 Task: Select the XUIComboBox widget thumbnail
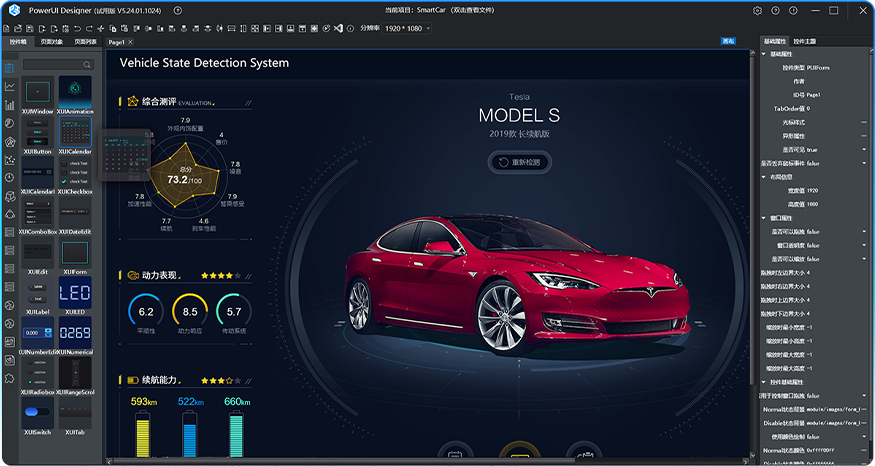pyautogui.click(x=37, y=213)
